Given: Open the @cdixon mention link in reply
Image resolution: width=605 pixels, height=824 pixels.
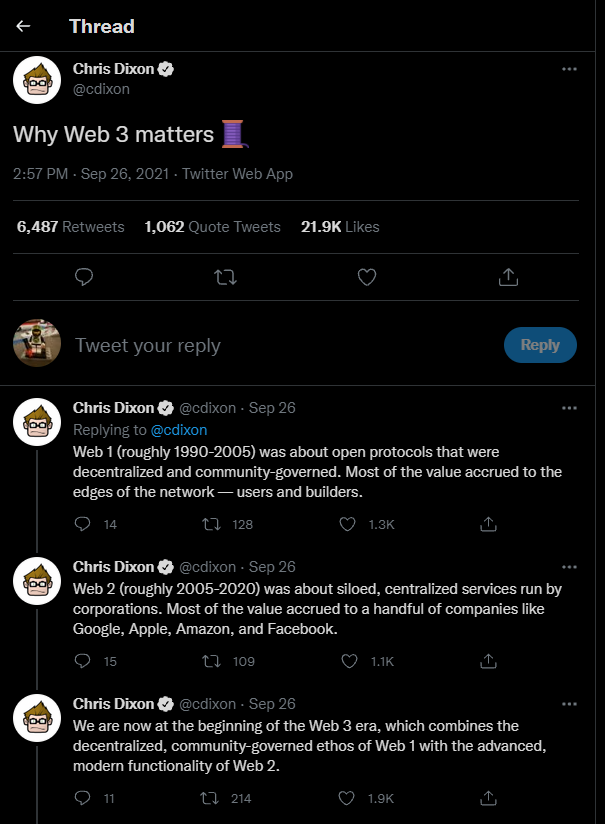Looking at the screenshot, I should pos(179,430).
